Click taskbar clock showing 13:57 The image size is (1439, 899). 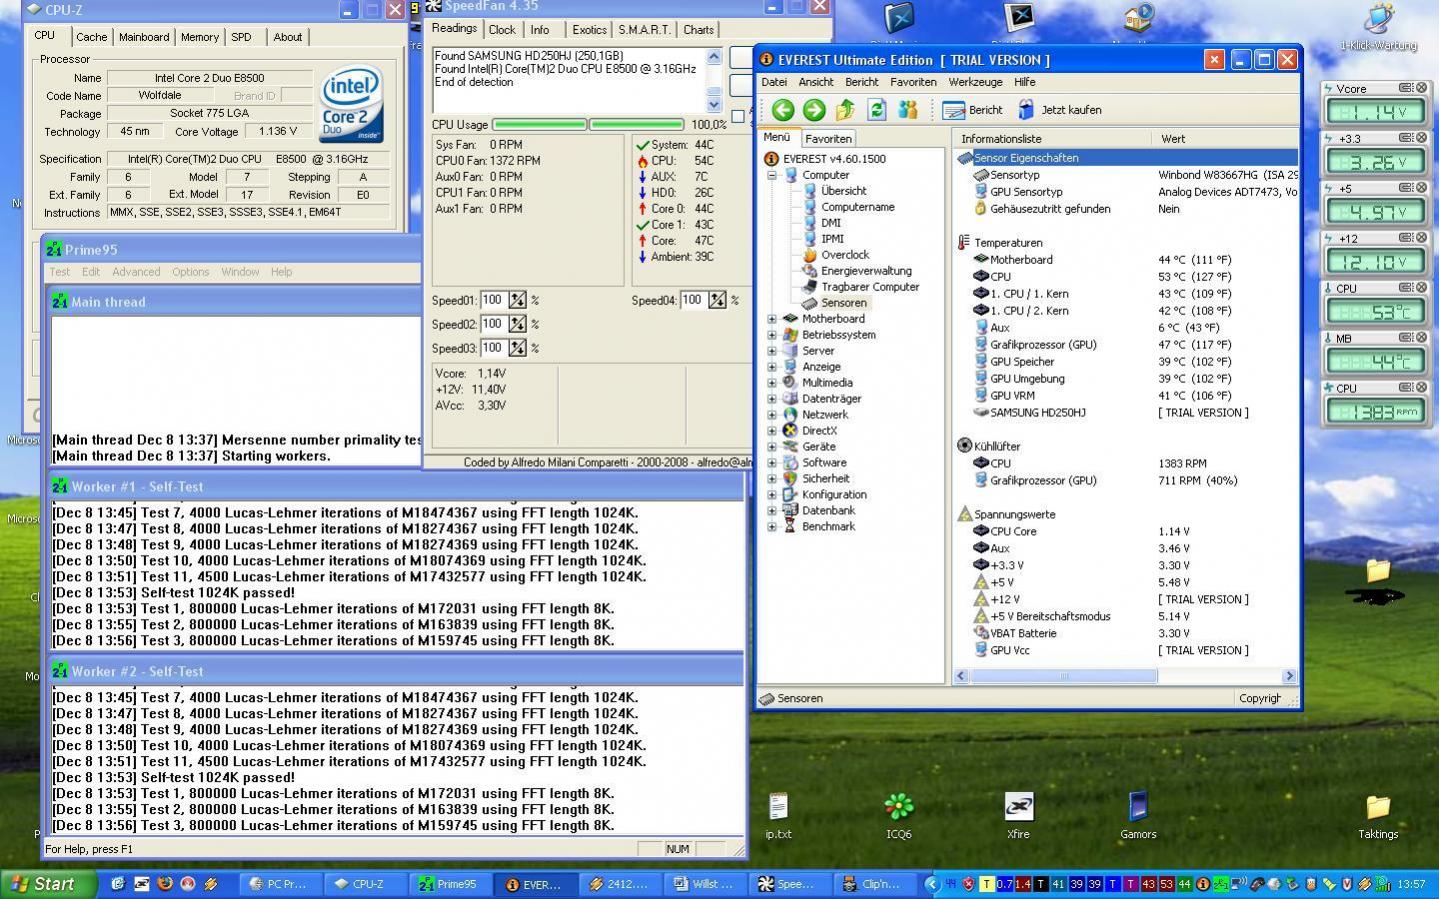click(x=1411, y=884)
